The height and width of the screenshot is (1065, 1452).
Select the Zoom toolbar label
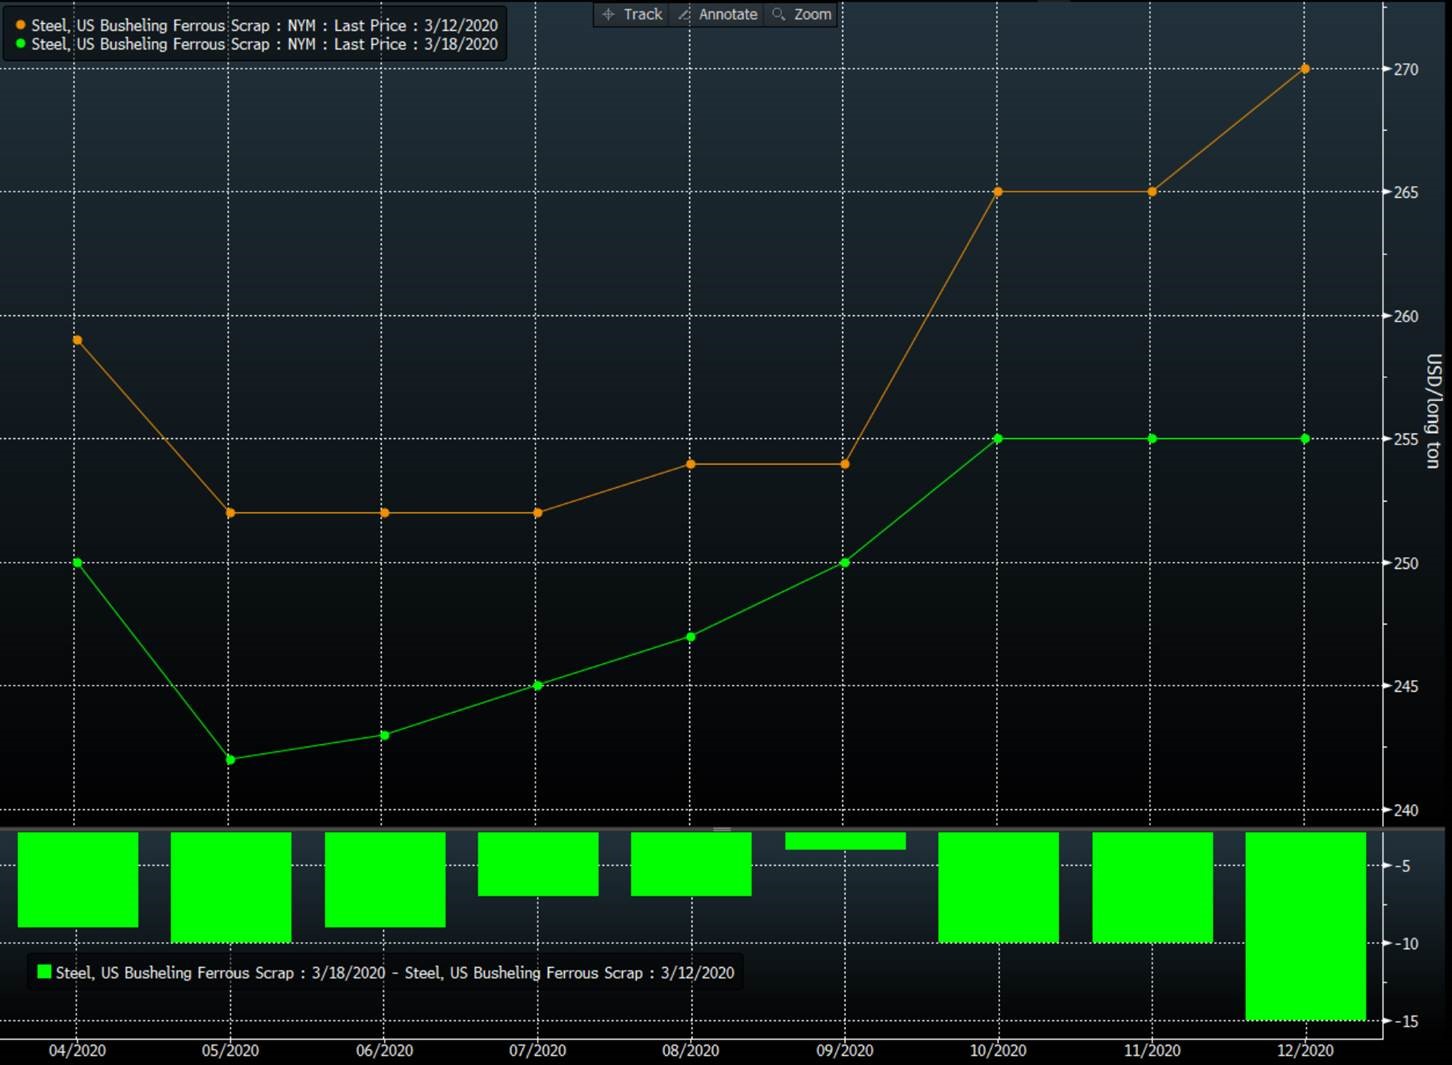pos(813,14)
